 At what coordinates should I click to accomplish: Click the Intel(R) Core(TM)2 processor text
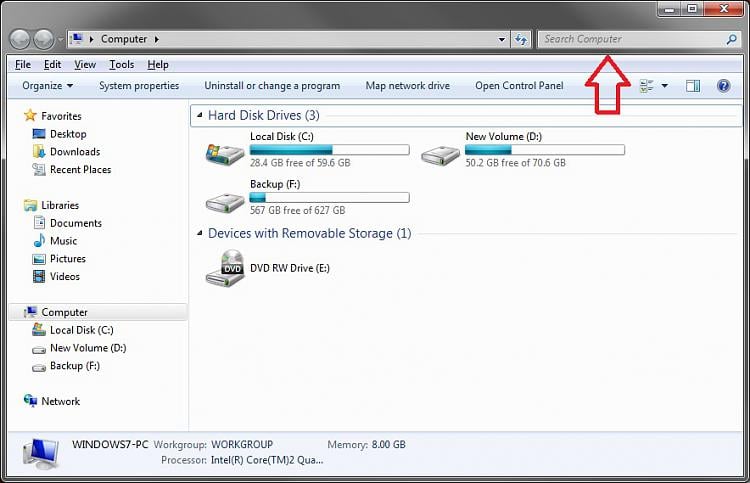267,460
